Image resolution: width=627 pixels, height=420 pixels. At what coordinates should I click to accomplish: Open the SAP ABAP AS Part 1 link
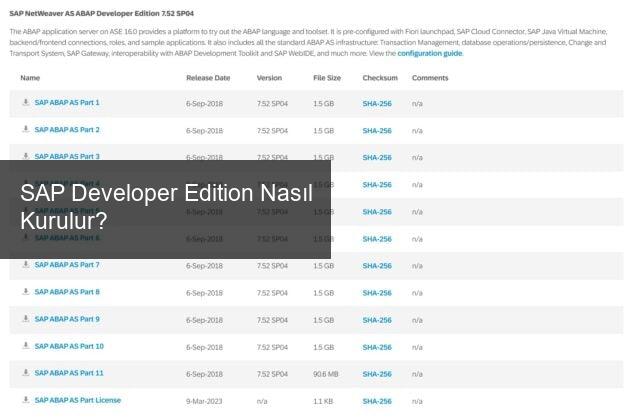(x=67, y=103)
